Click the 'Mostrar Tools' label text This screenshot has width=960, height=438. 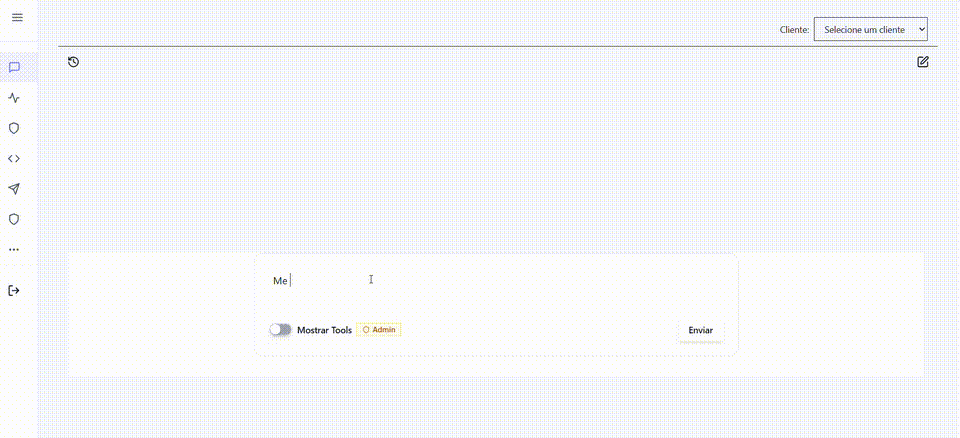(x=324, y=330)
